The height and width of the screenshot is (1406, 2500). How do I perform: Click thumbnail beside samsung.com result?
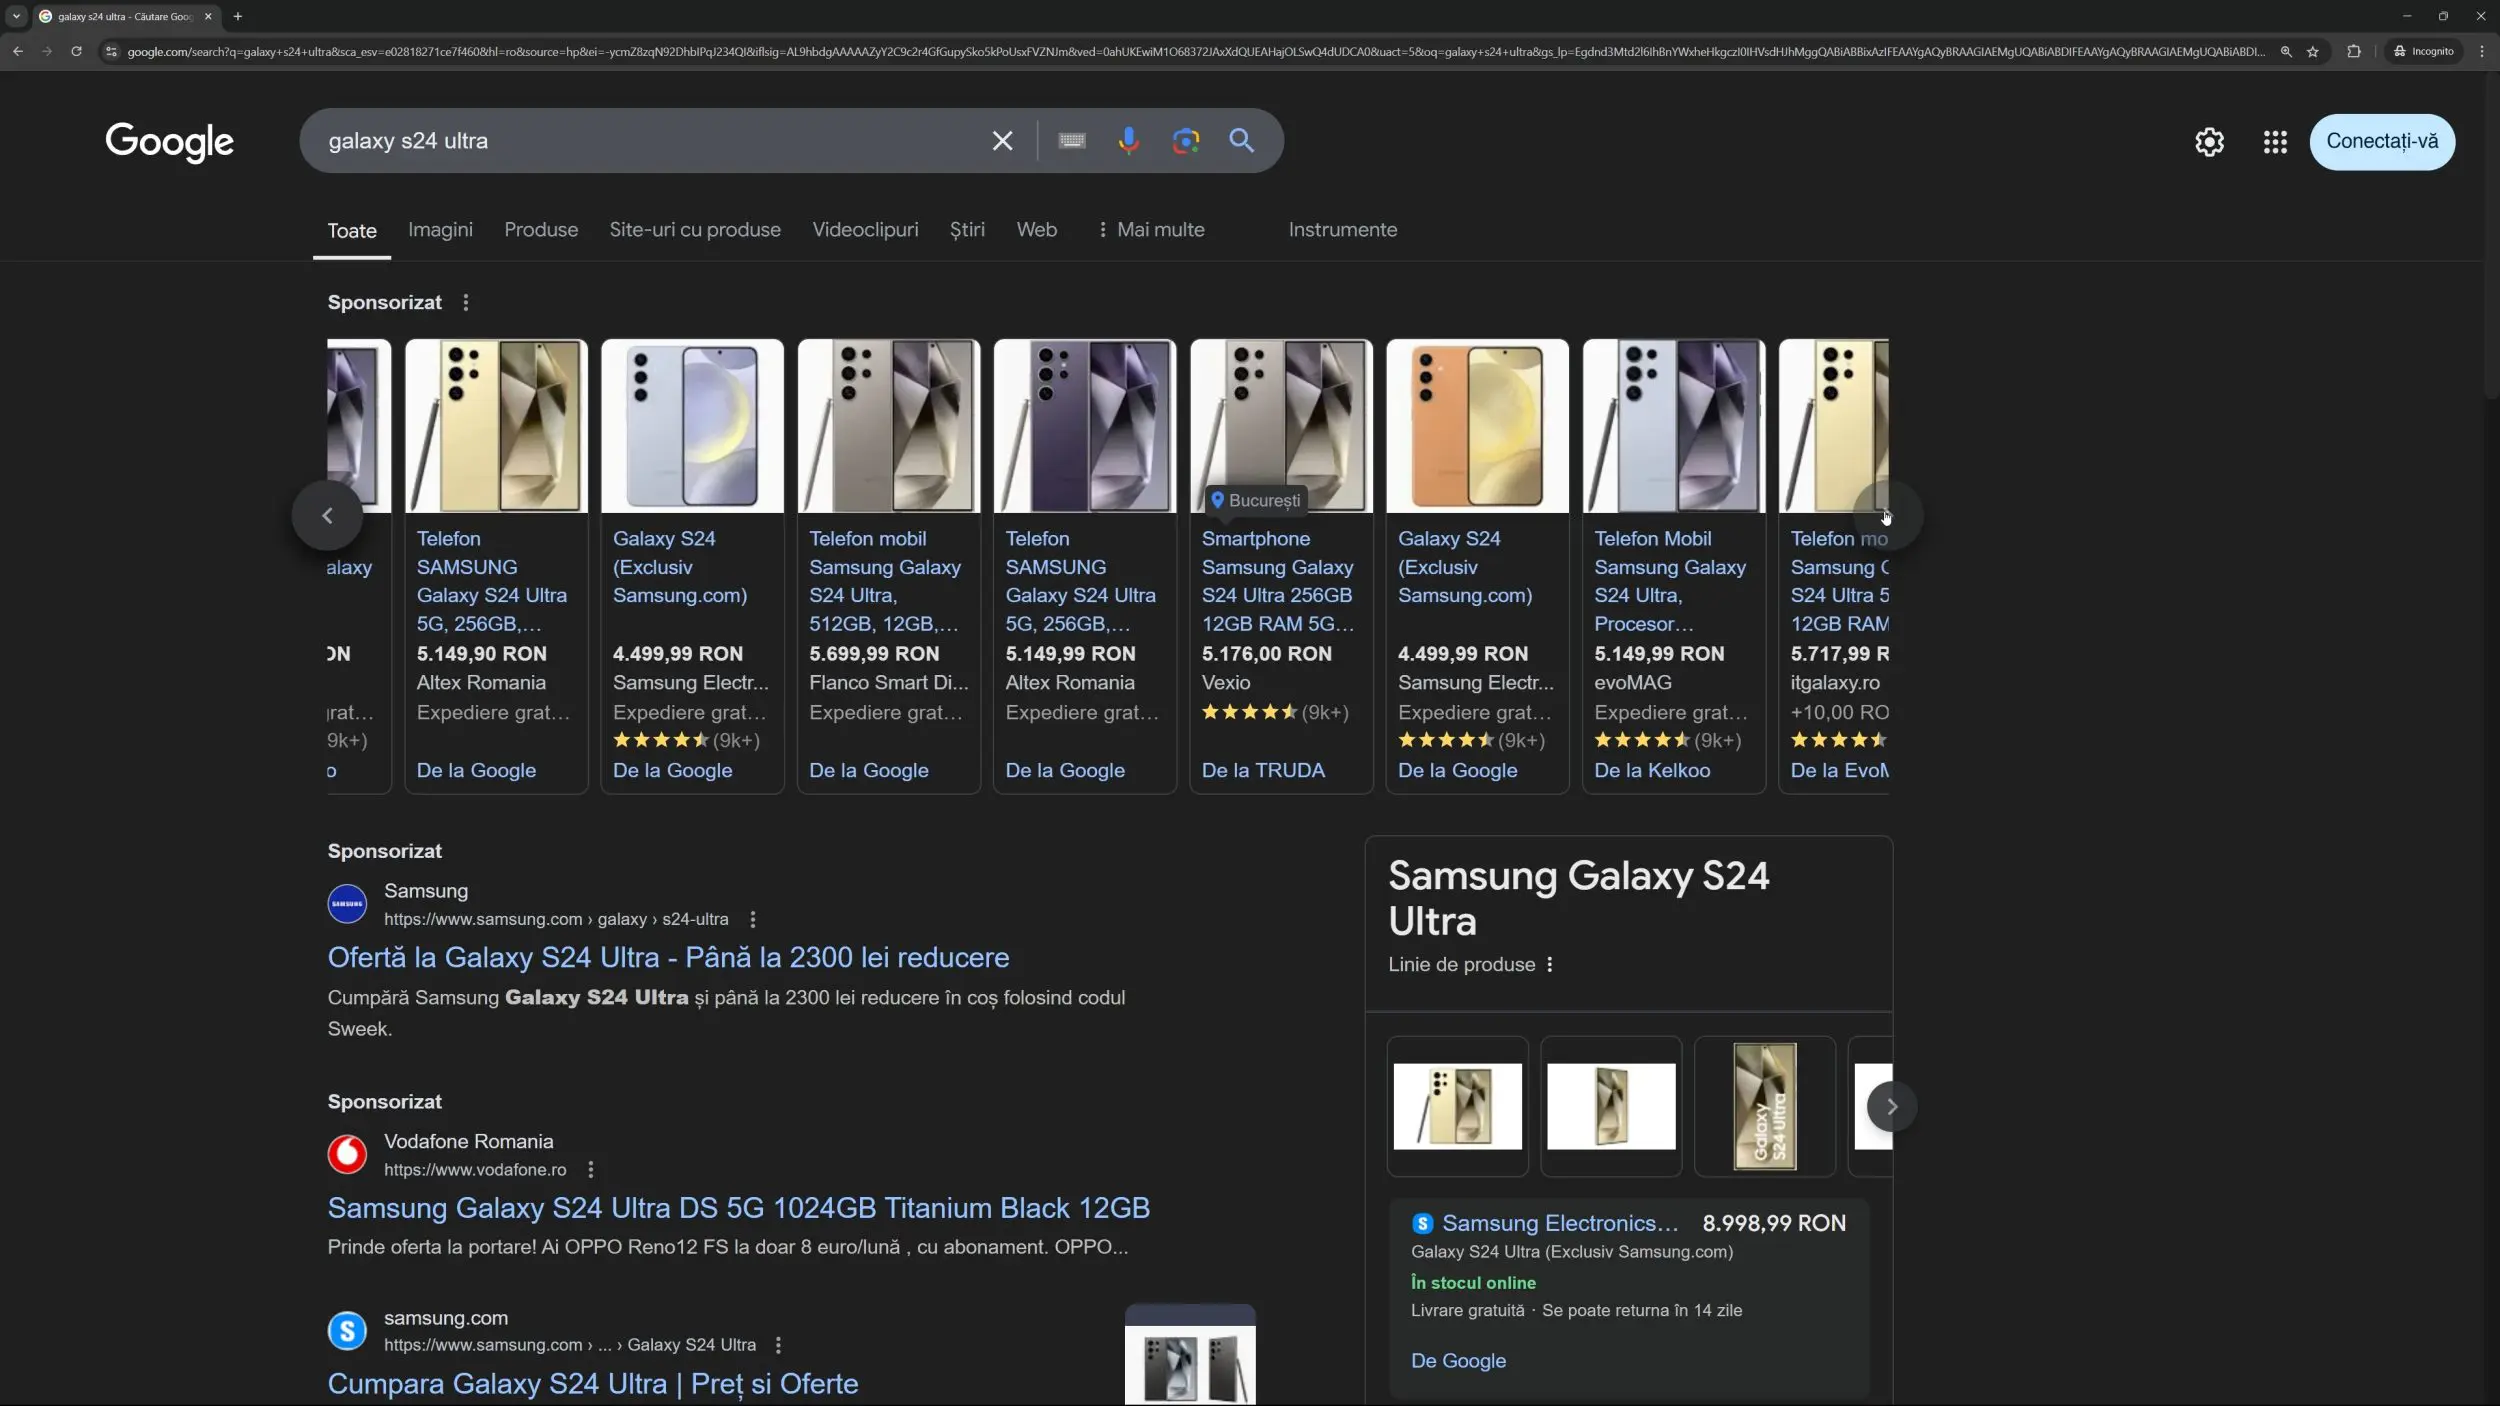[1190, 1356]
